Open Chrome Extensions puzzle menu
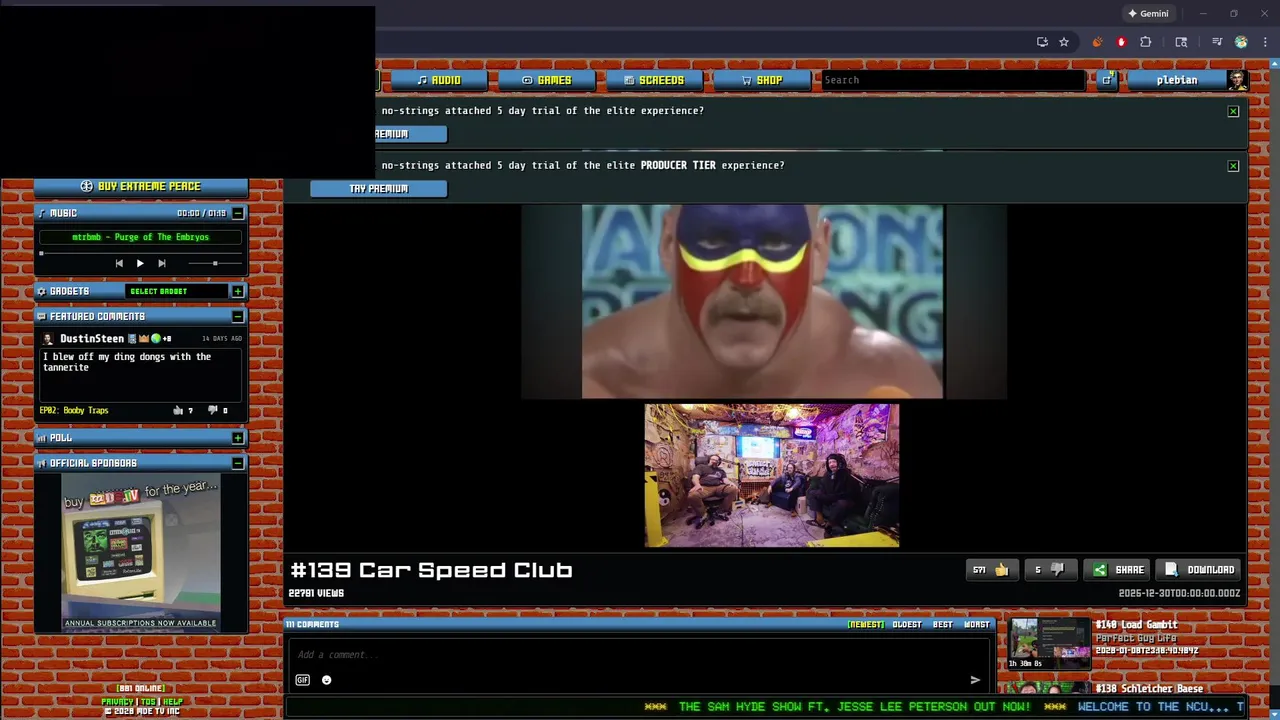 coord(1146,42)
